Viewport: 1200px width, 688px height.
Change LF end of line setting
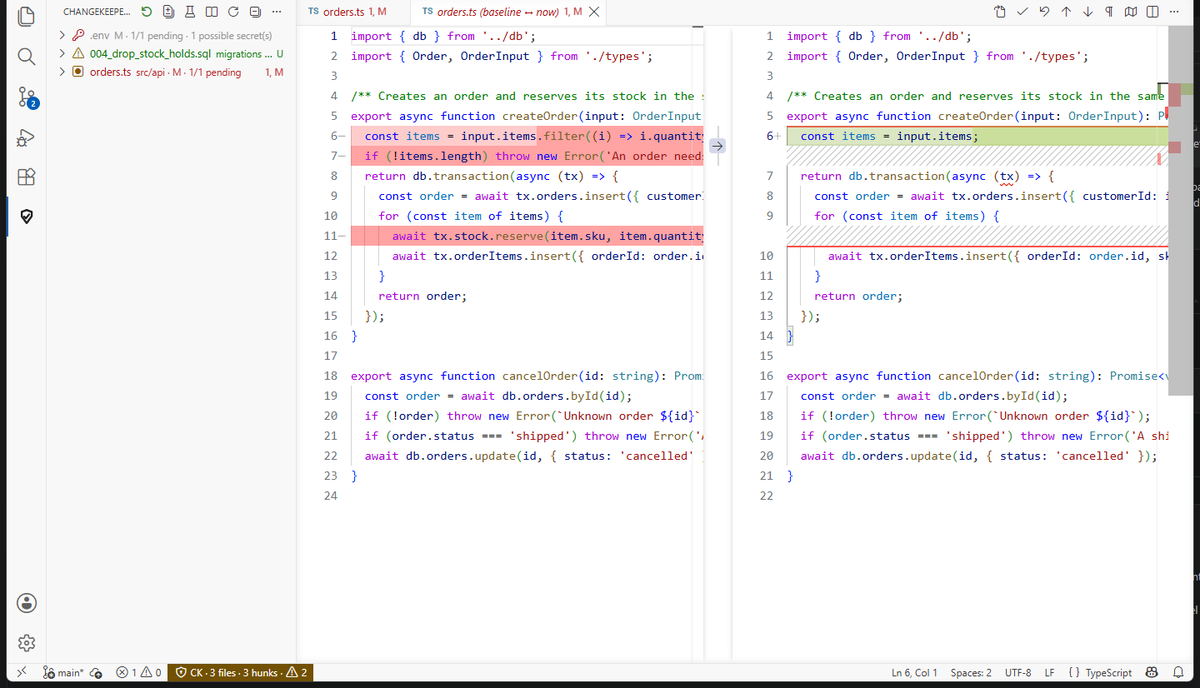tap(1051, 674)
